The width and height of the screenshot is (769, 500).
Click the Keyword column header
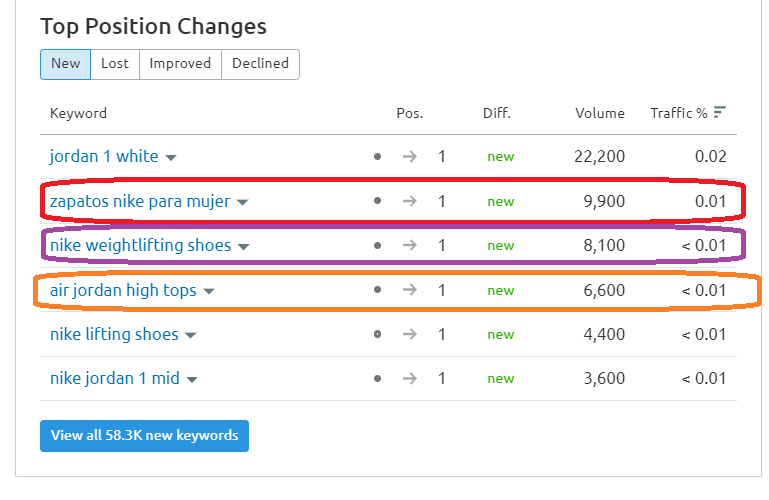click(78, 113)
